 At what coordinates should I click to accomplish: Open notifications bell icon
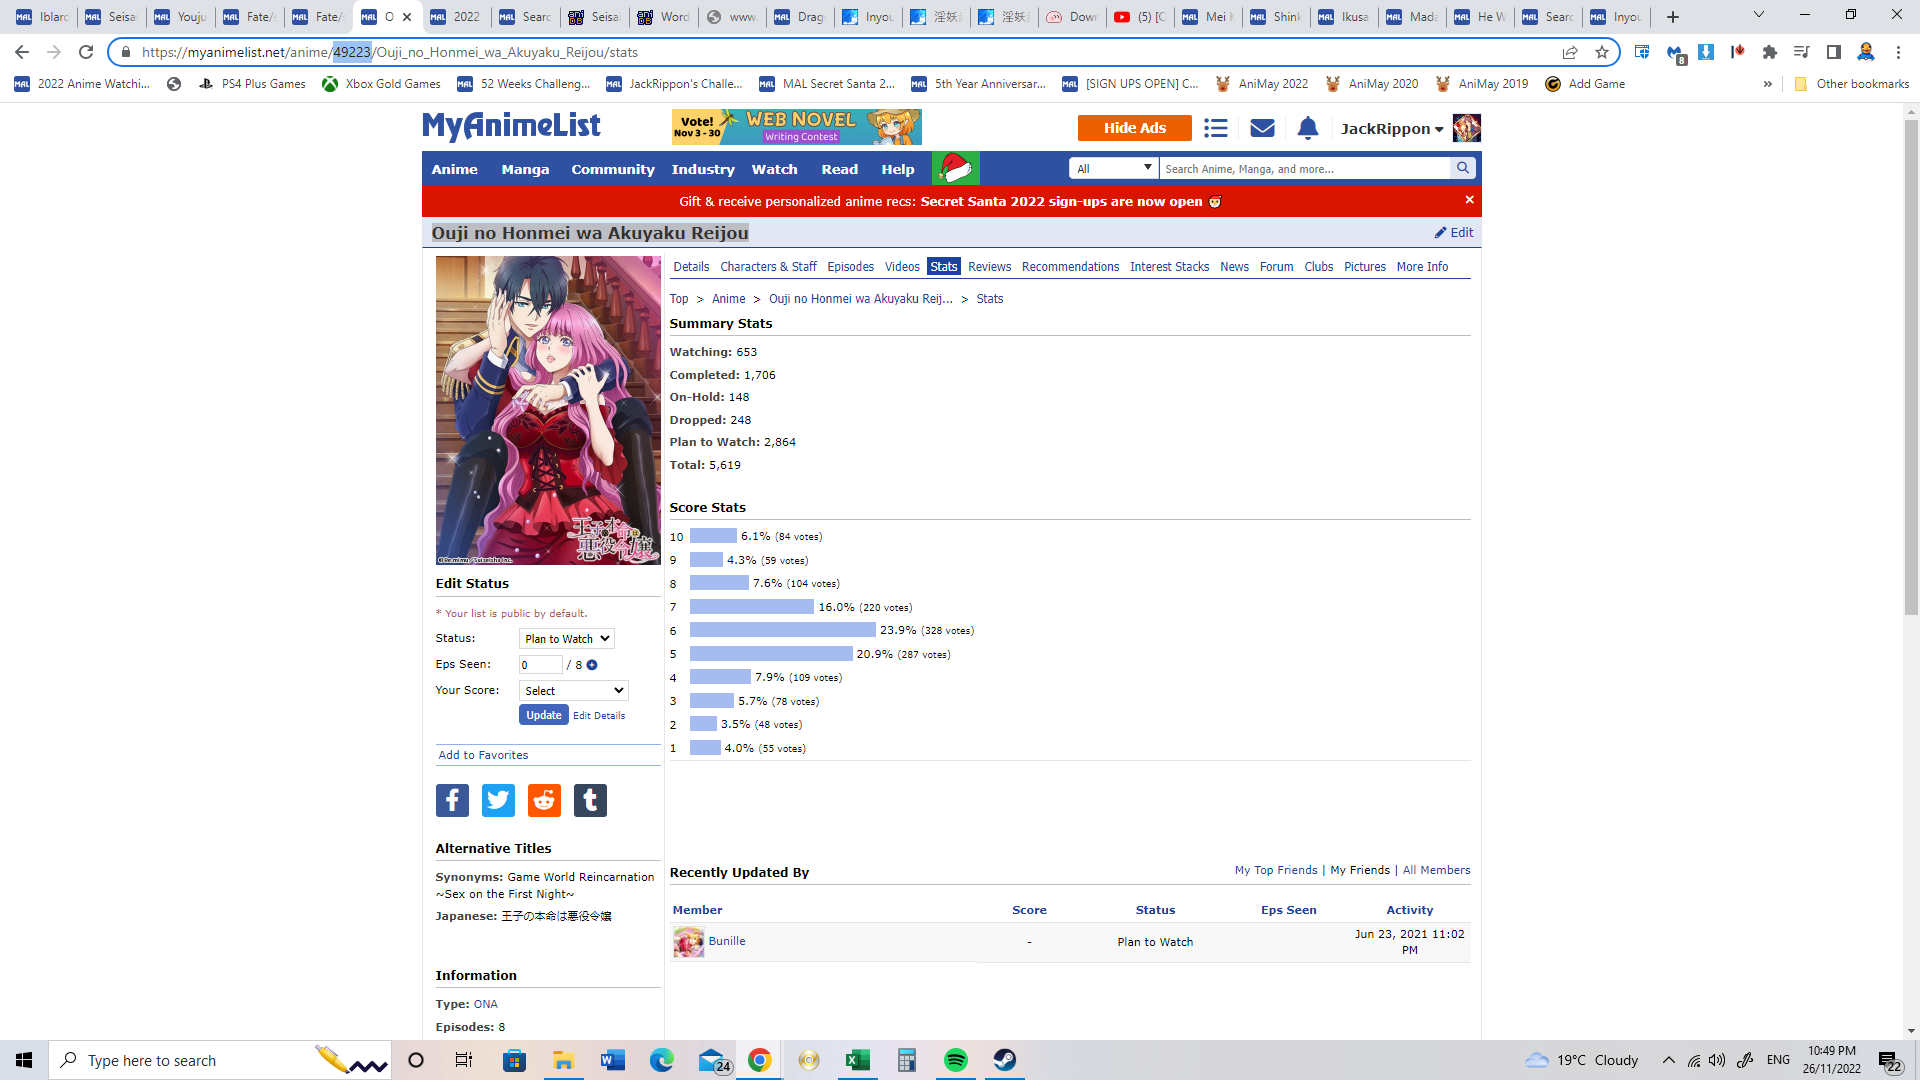(1308, 128)
